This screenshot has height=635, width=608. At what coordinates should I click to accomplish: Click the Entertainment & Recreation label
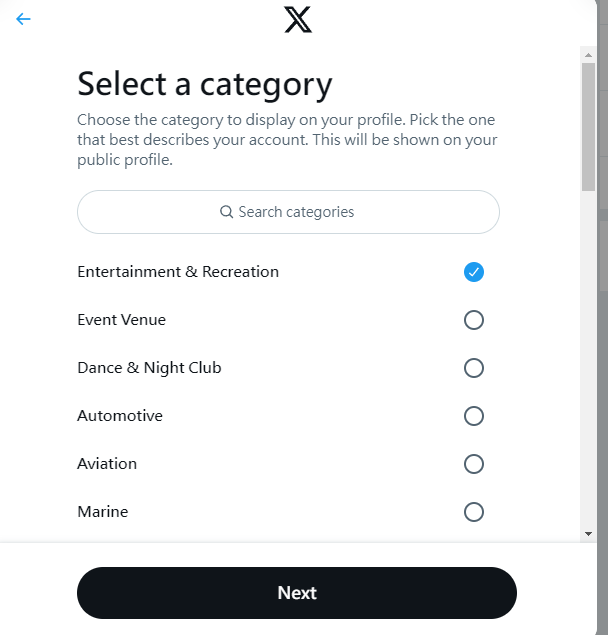[178, 272]
